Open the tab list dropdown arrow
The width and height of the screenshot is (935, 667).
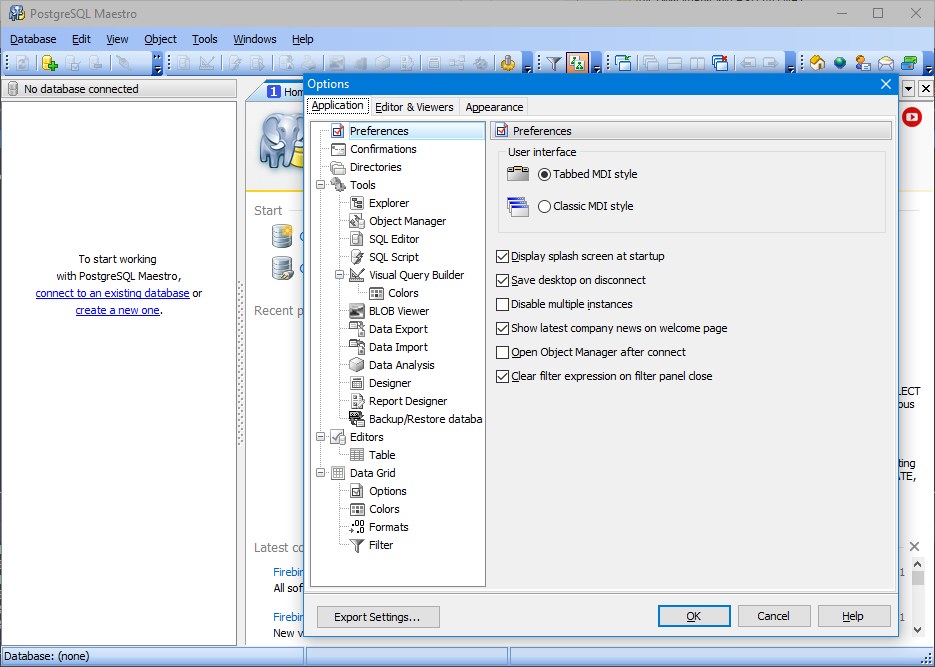pos(908,89)
